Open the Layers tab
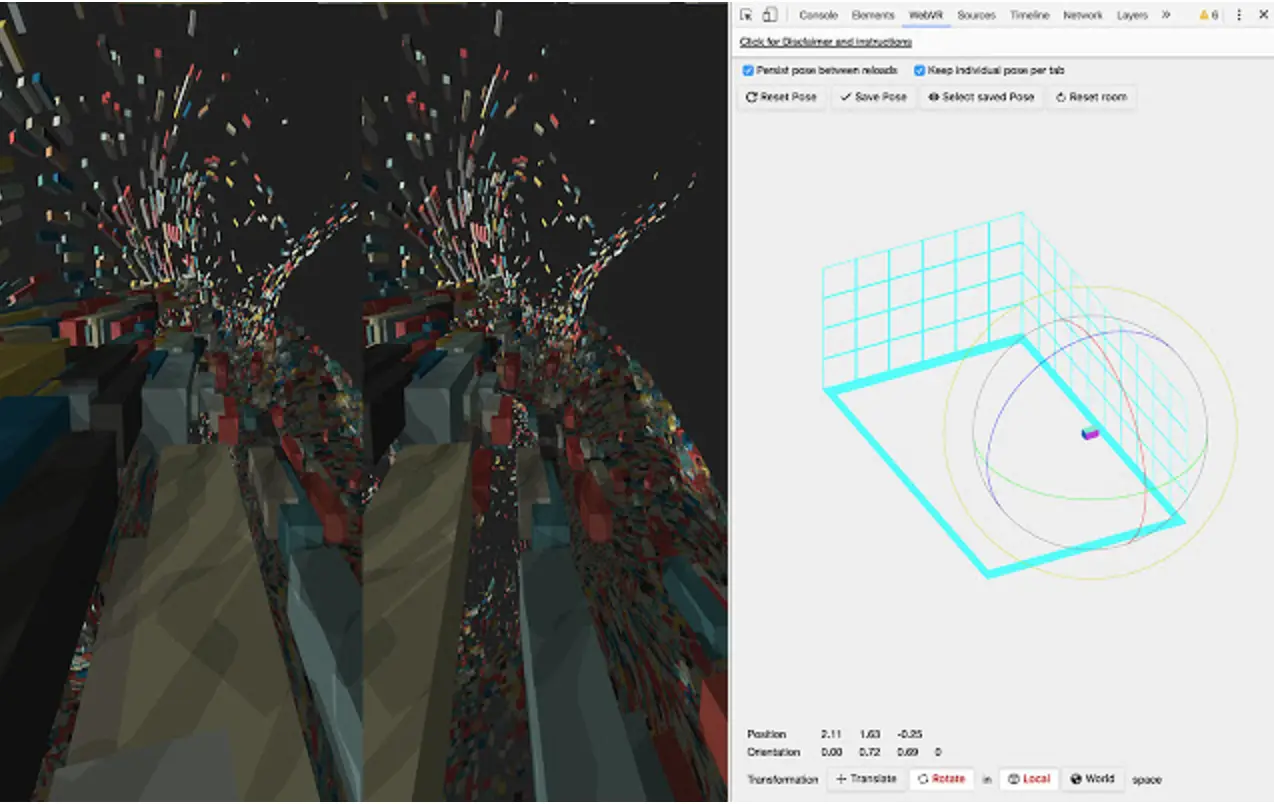Viewport: 1274px width, 804px height. pyautogui.click(x=1132, y=15)
